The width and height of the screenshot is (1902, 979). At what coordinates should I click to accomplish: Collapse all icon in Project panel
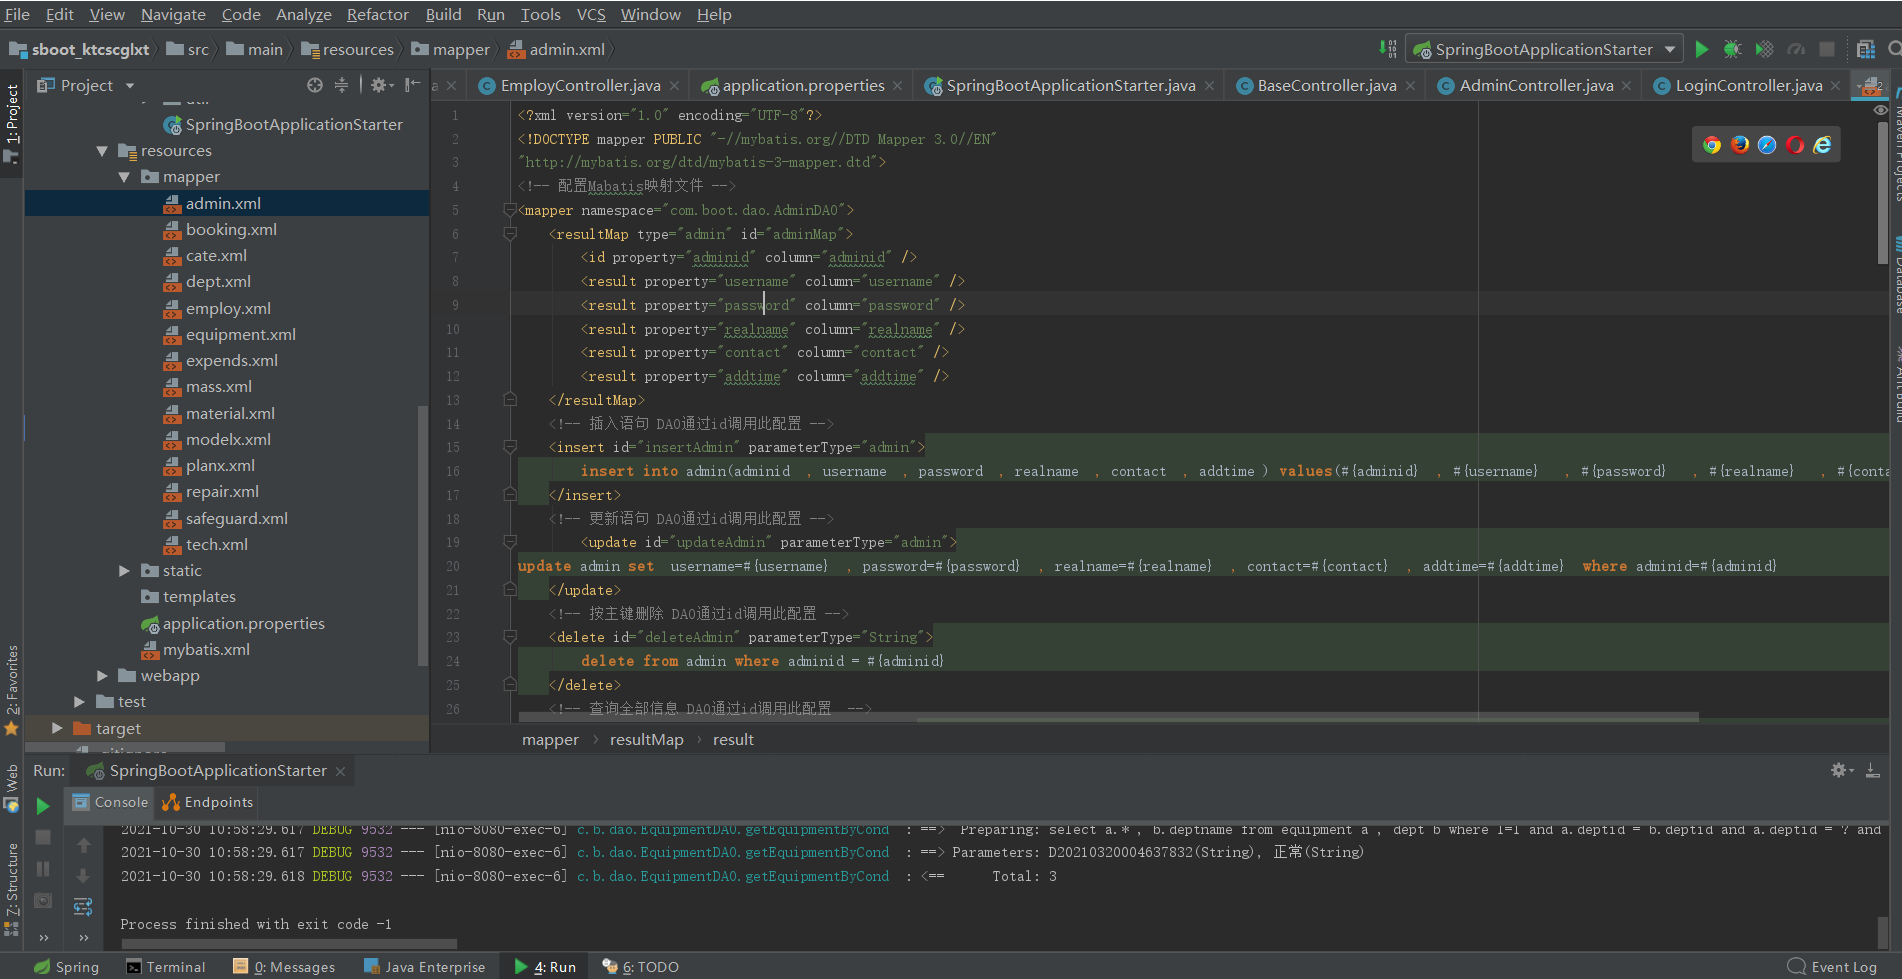click(x=341, y=85)
